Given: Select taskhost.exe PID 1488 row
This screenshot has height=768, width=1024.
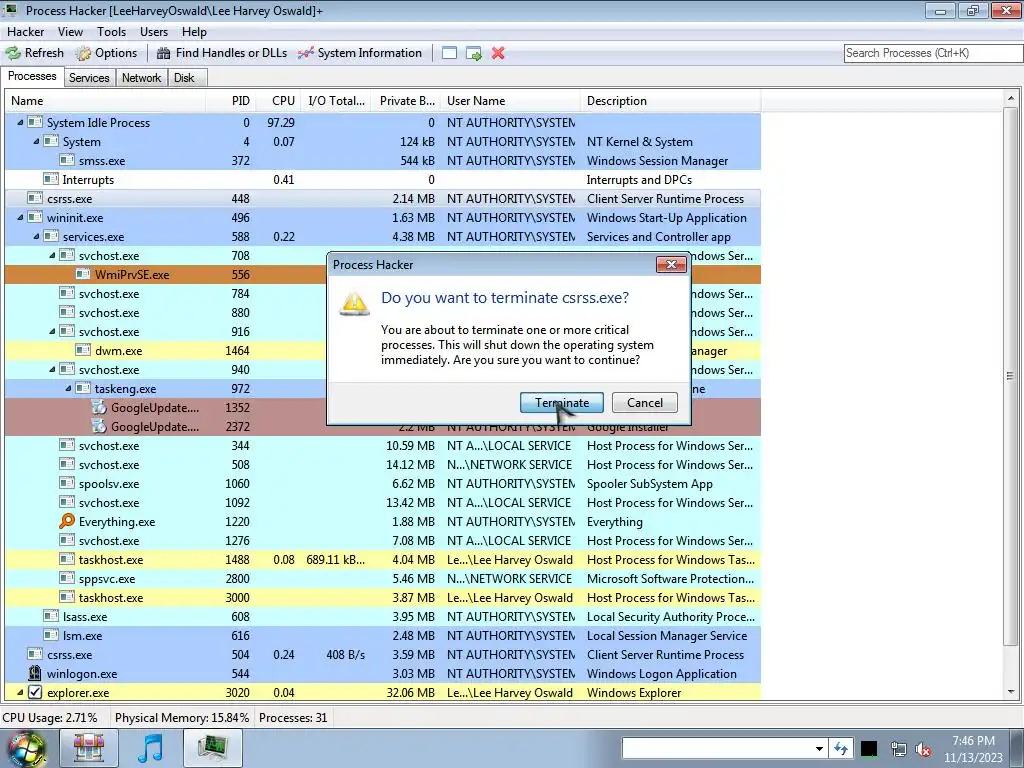Looking at the screenshot, I should click(x=383, y=560).
